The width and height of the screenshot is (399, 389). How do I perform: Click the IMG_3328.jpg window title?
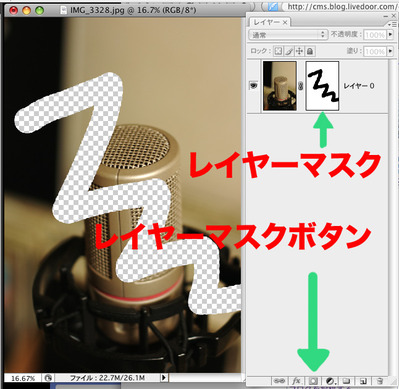pos(133,10)
